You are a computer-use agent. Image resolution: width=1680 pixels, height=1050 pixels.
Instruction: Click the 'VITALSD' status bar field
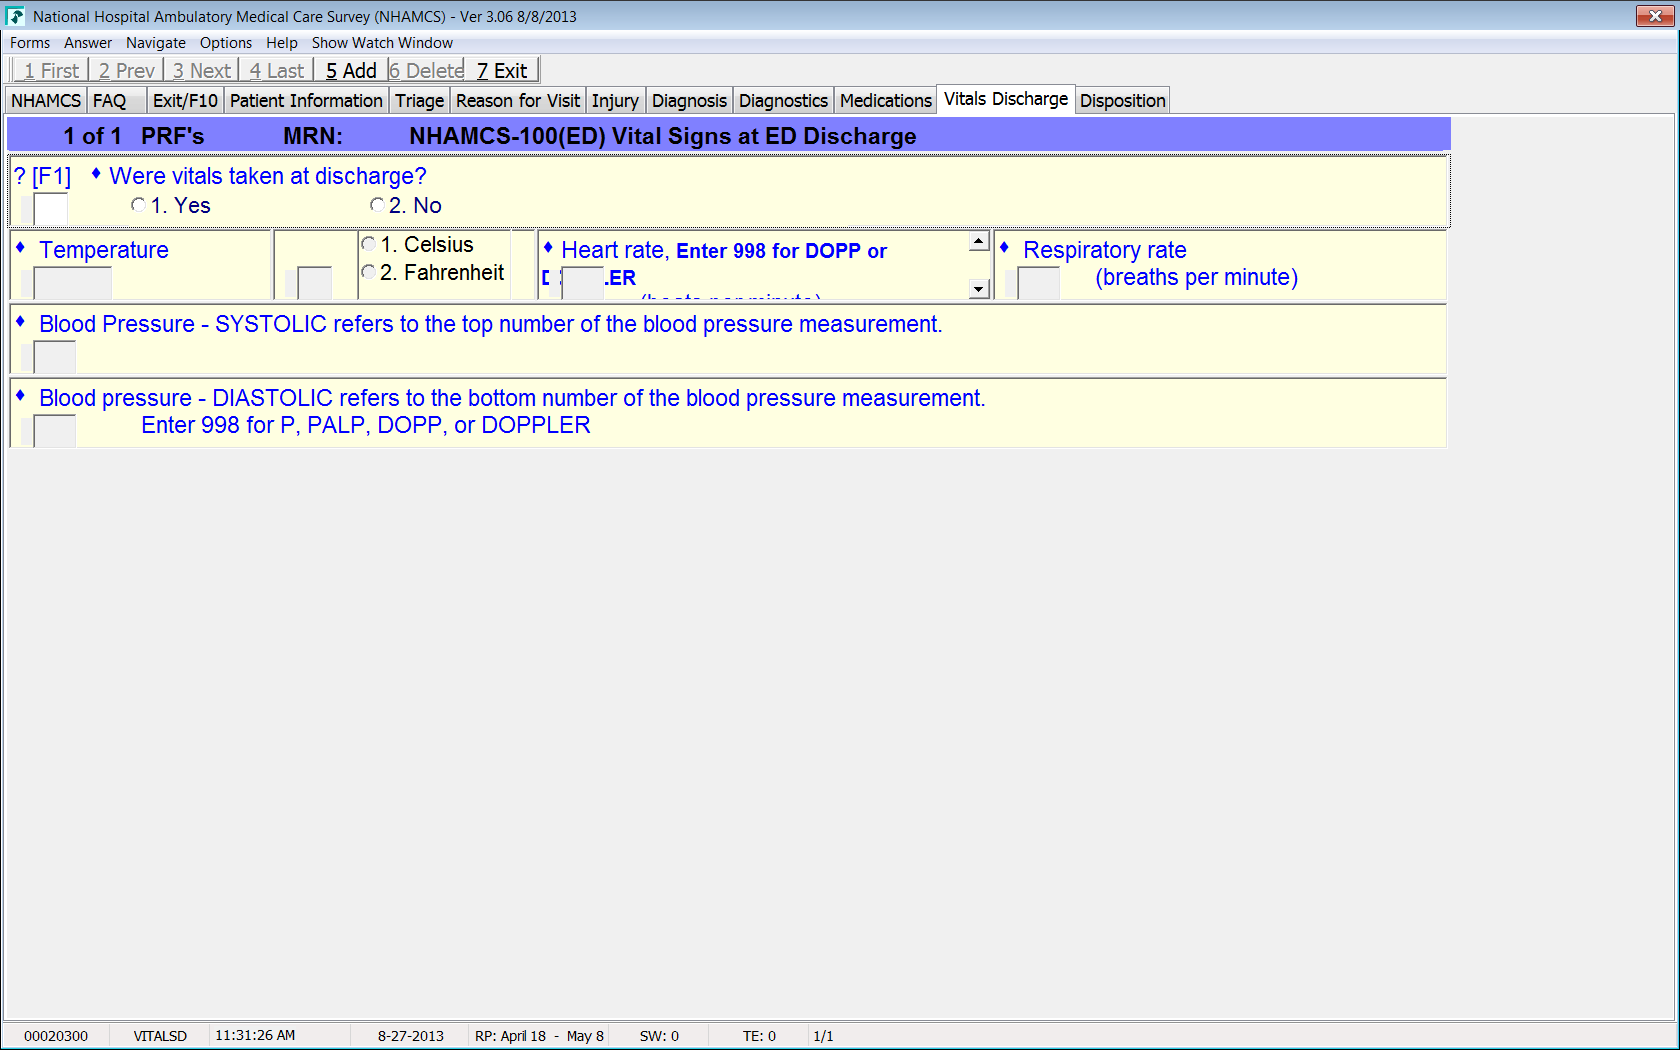click(160, 1036)
